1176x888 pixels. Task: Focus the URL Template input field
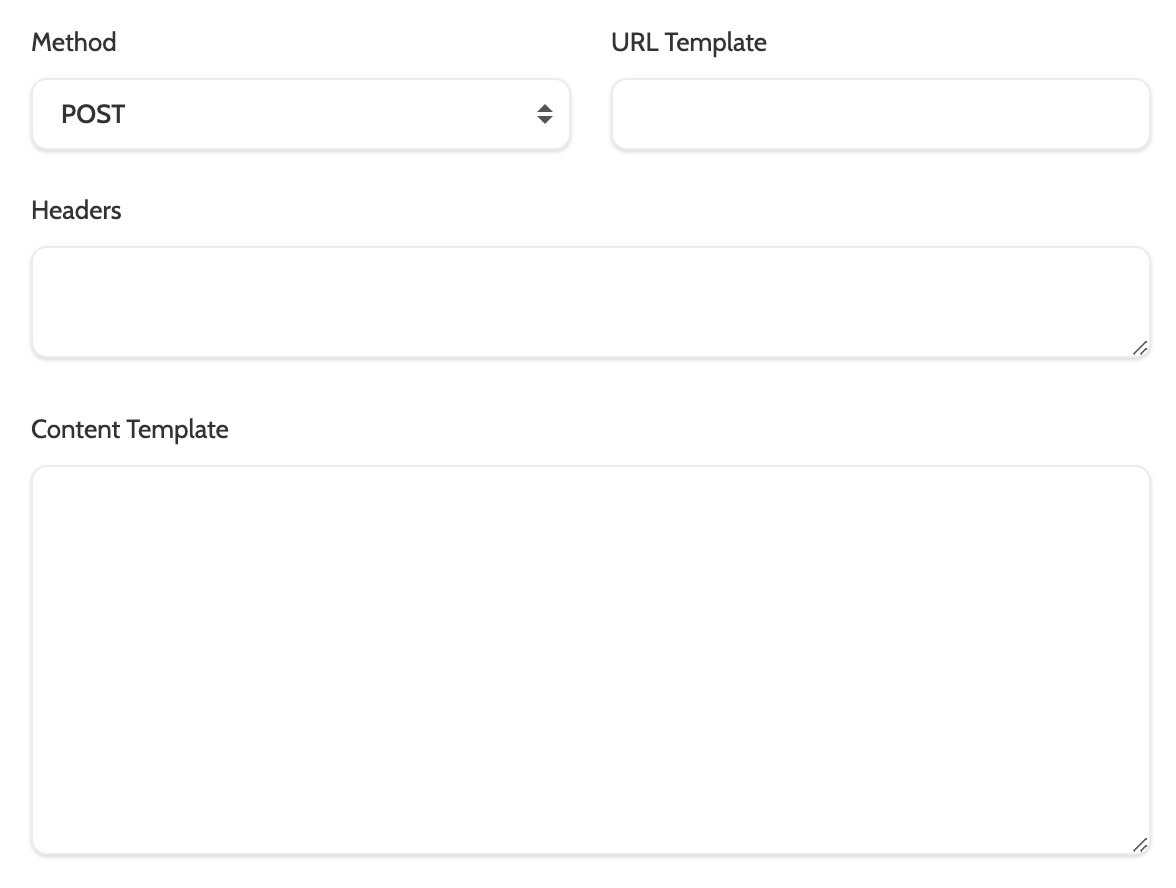880,115
